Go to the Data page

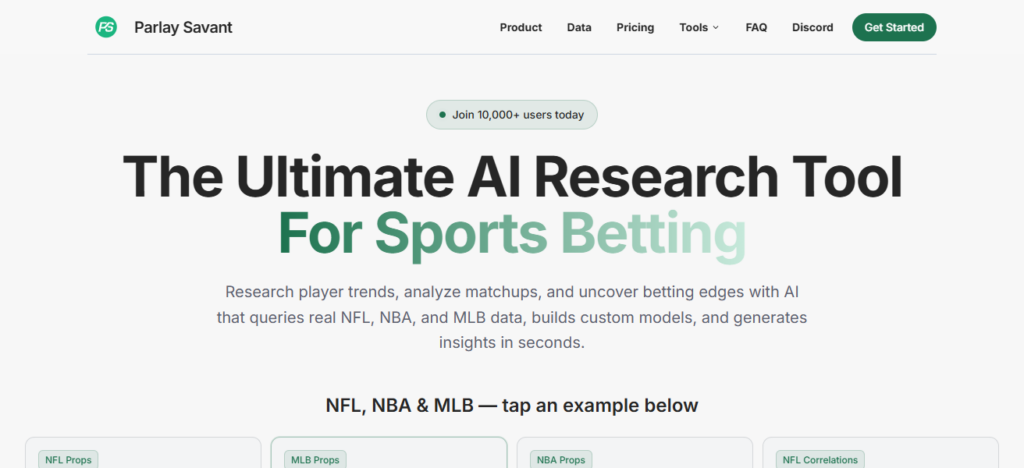coord(579,27)
